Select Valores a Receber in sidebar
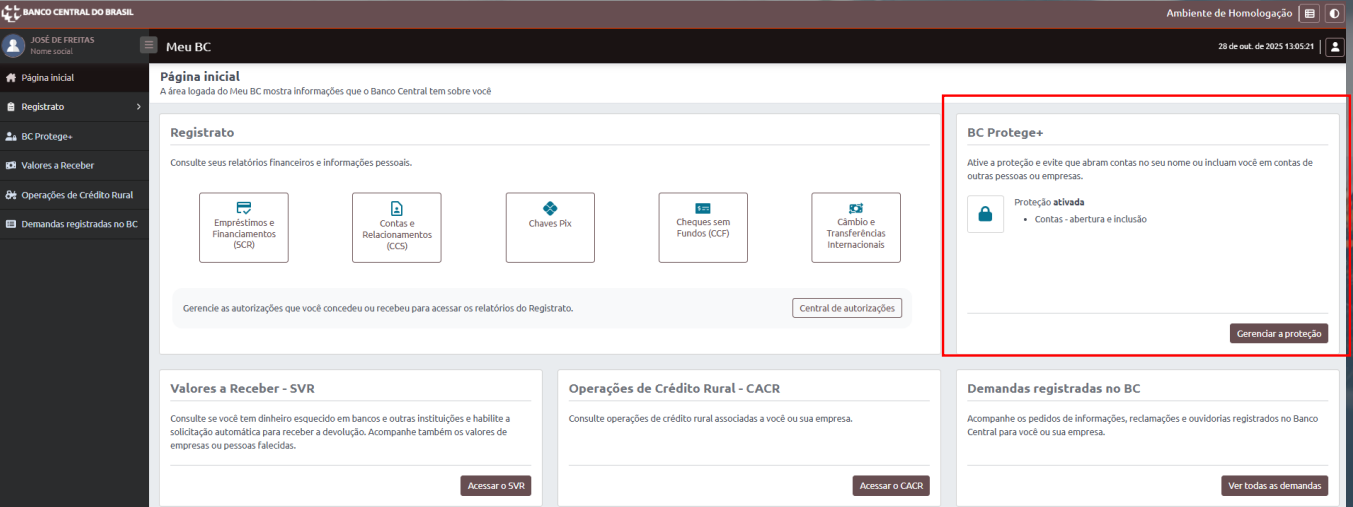1353x507 pixels. coord(57,165)
